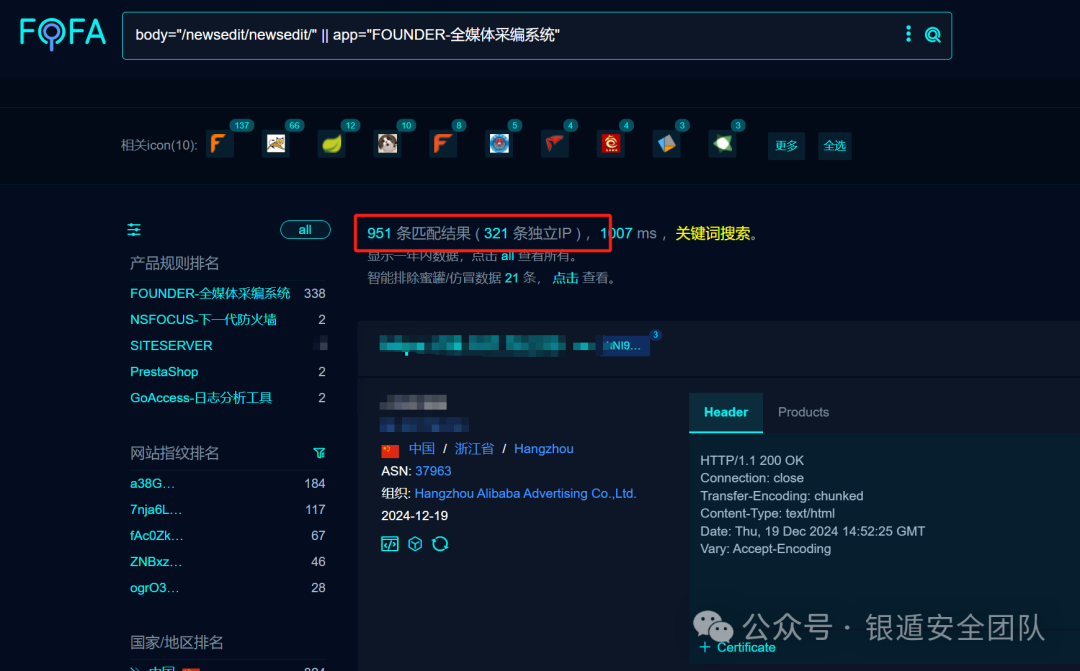This screenshot has width=1080, height=671.
Task: Filter by PrestaShop product
Action: click(x=164, y=372)
